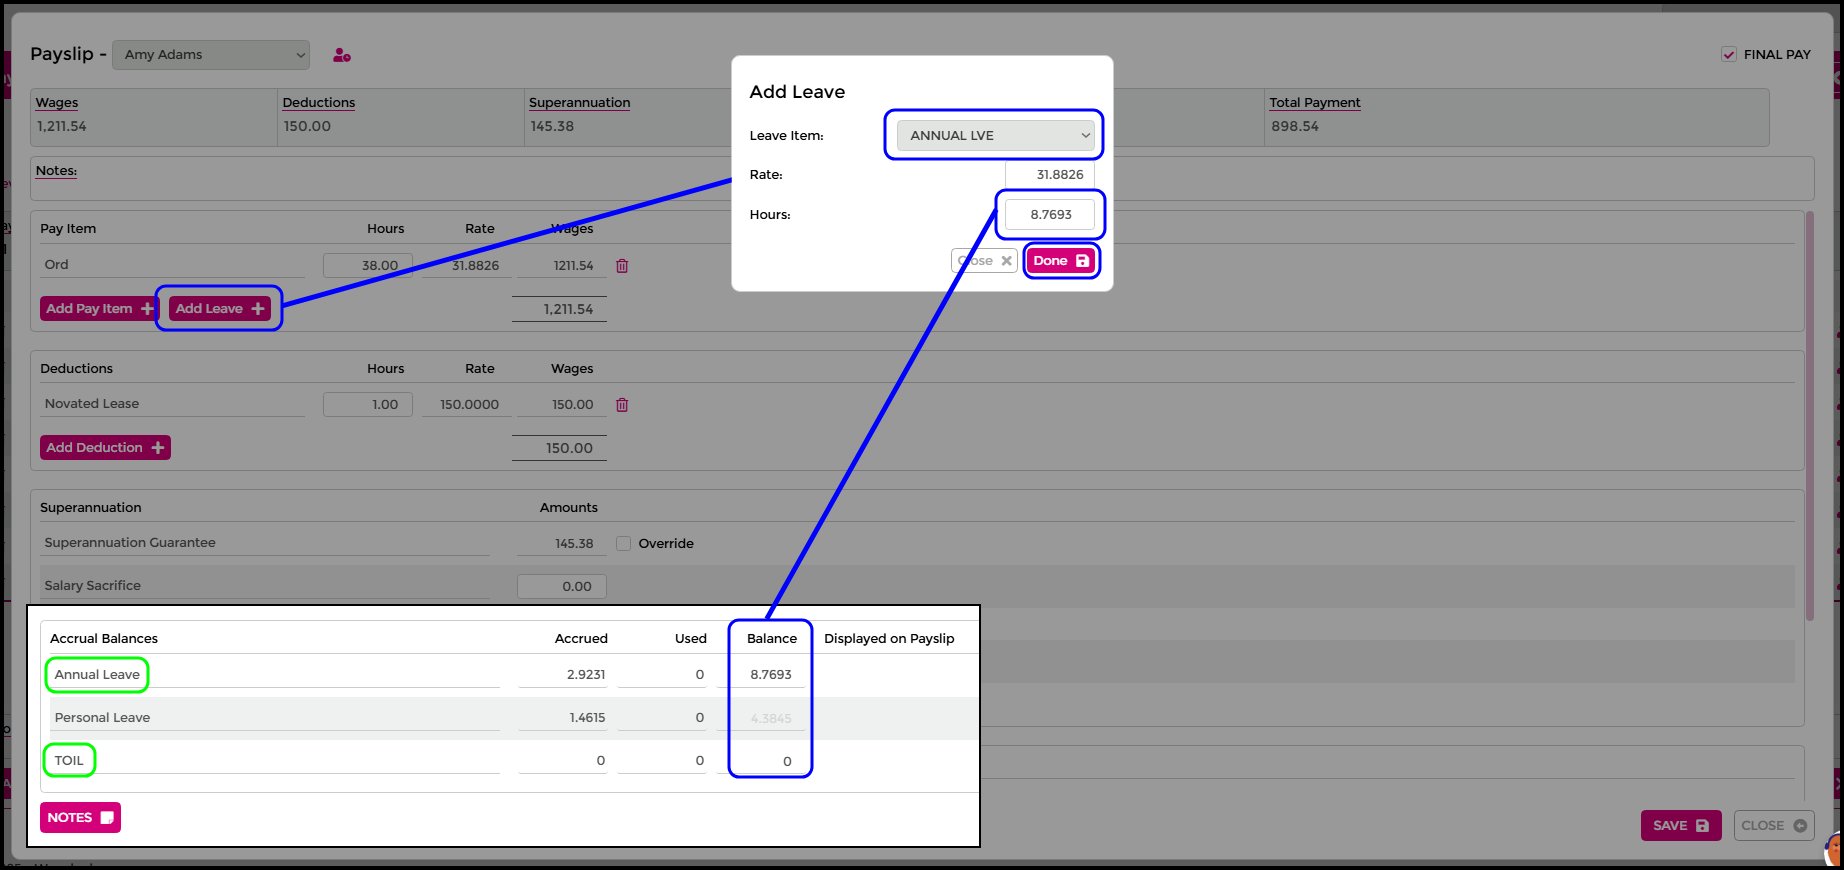Image resolution: width=1844 pixels, height=870 pixels.
Task: Close the Add Leave dialog
Action: pos(984,261)
